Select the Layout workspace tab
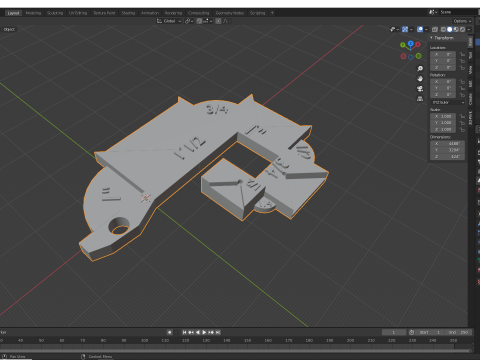This screenshot has width=480, height=360. (x=13, y=13)
